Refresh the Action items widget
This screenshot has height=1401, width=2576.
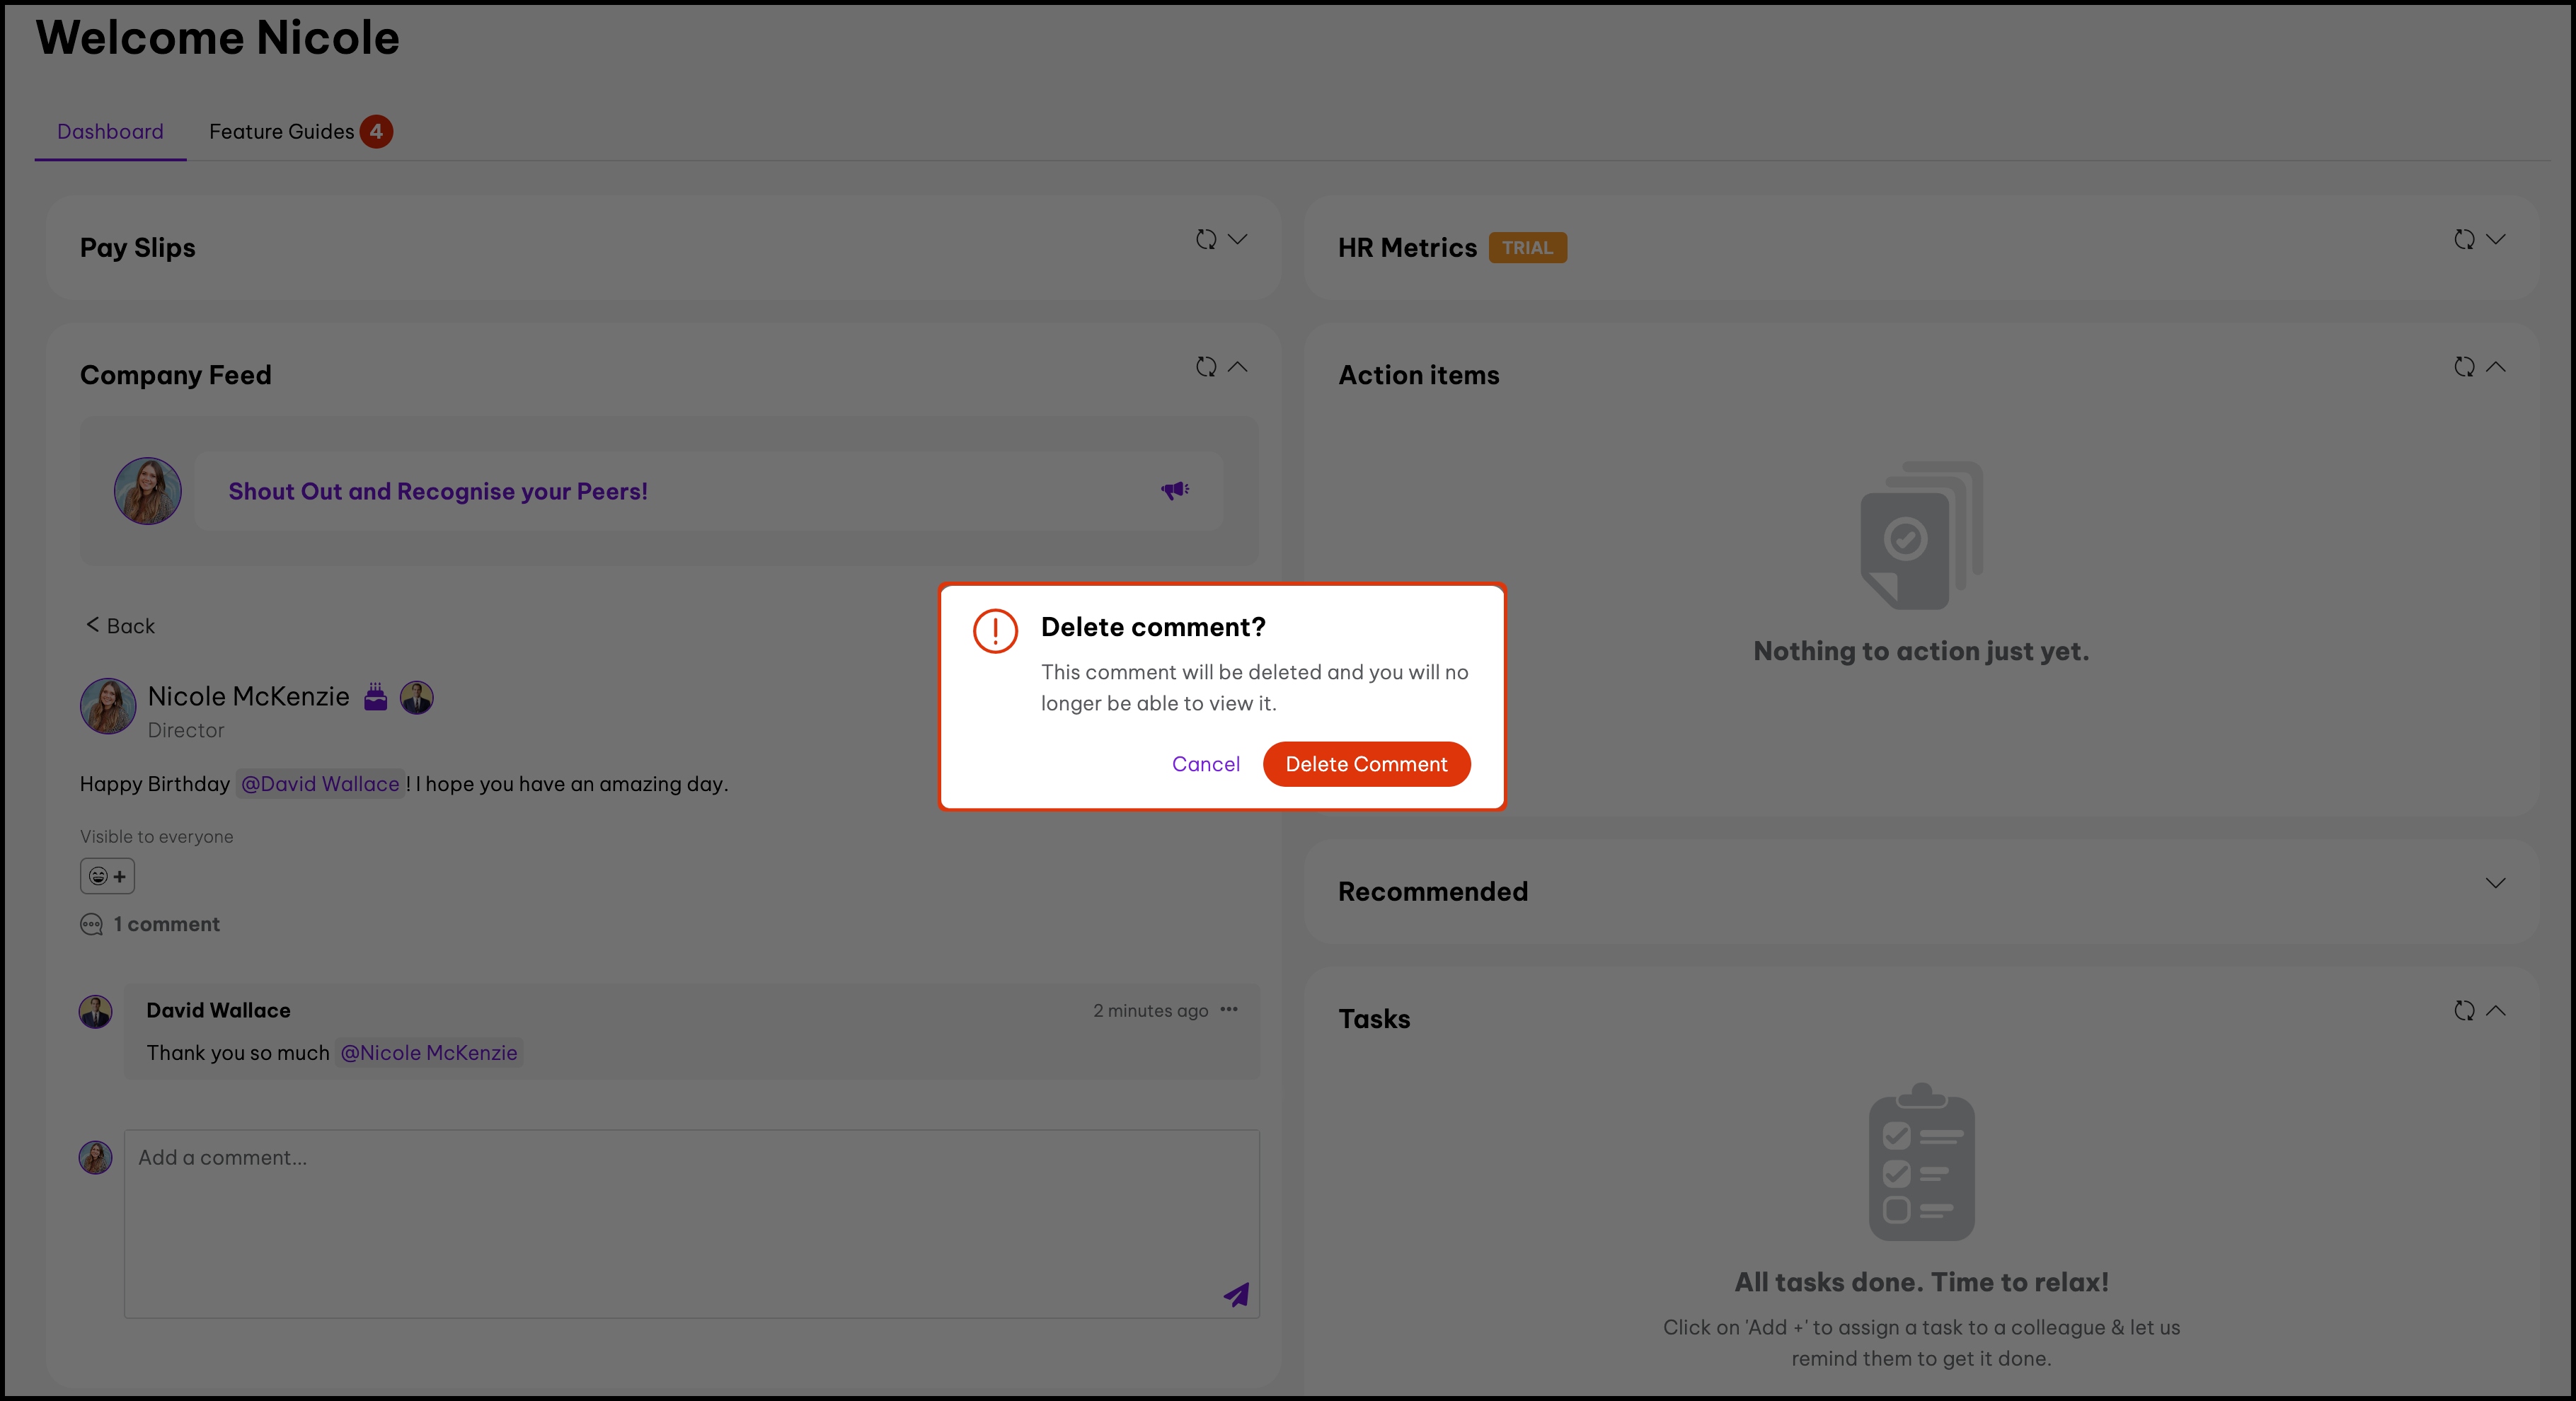[x=2464, y=367]
